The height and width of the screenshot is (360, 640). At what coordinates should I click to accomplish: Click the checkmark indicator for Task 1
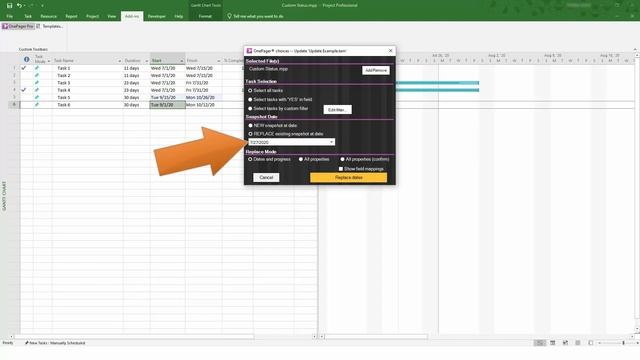pyautogui.click(x=24, y=68)
